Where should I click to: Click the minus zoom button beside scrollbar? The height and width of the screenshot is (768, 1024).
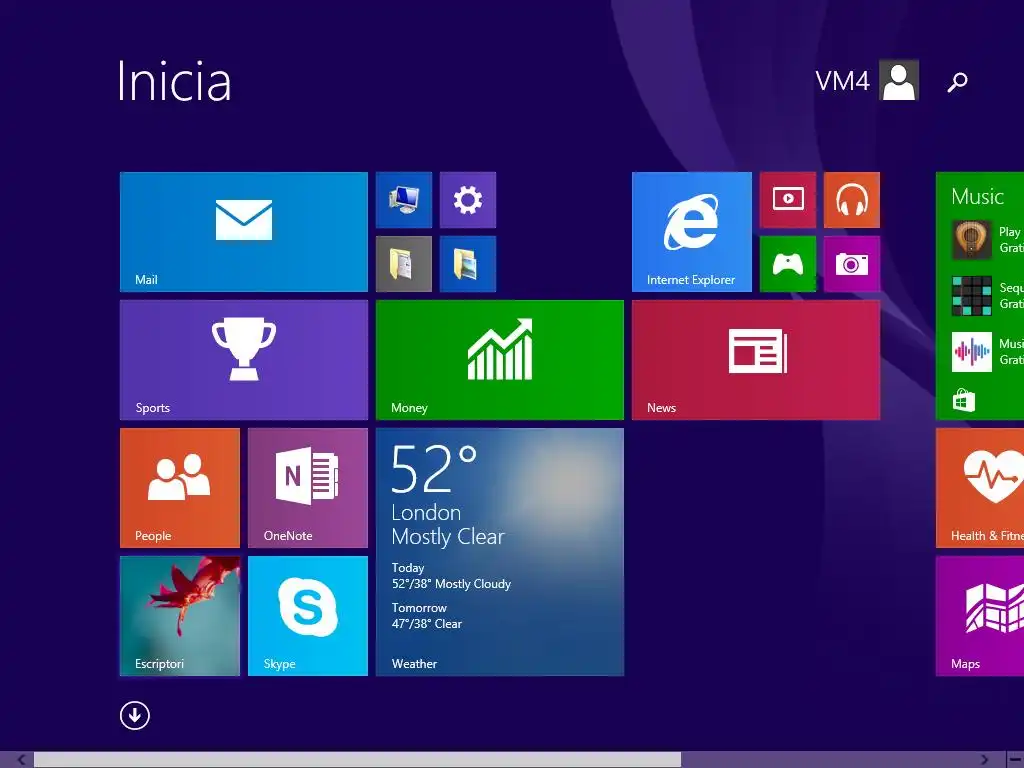point(1016,760)
